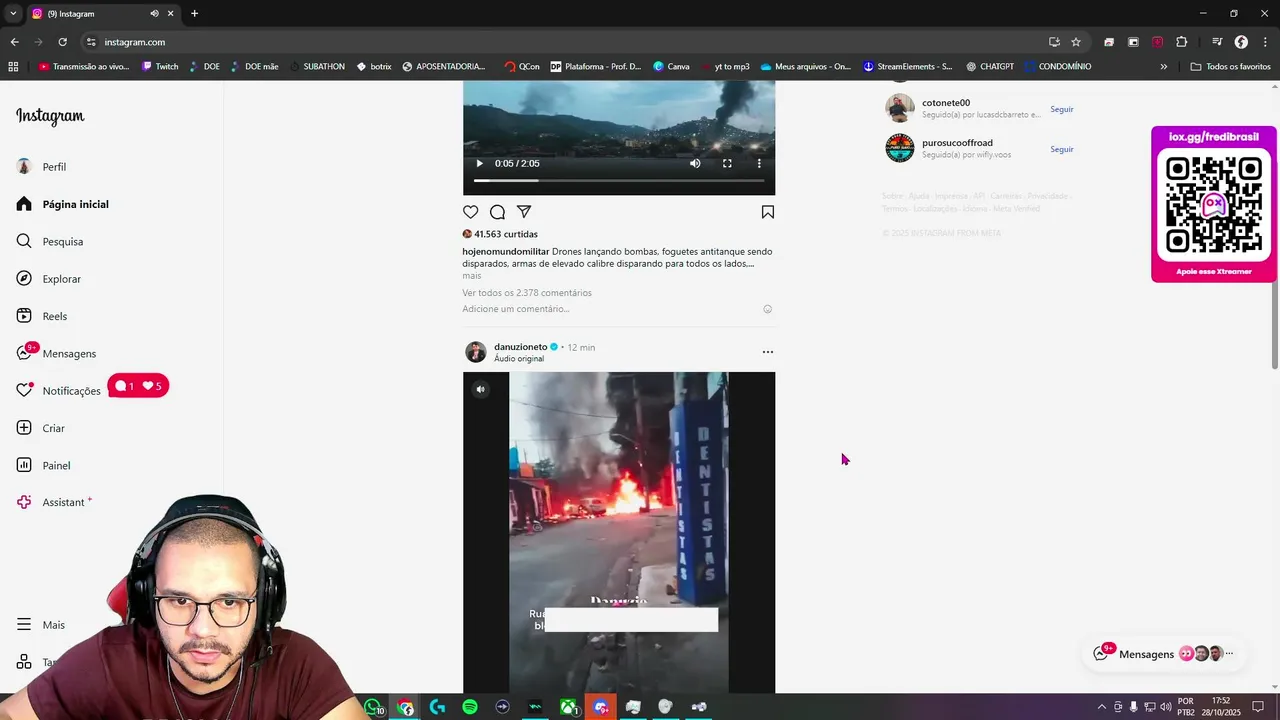Open the top video's three-dot options
Image resolution: width=1280 pixels, height=720 pixels.
[759, 163]
